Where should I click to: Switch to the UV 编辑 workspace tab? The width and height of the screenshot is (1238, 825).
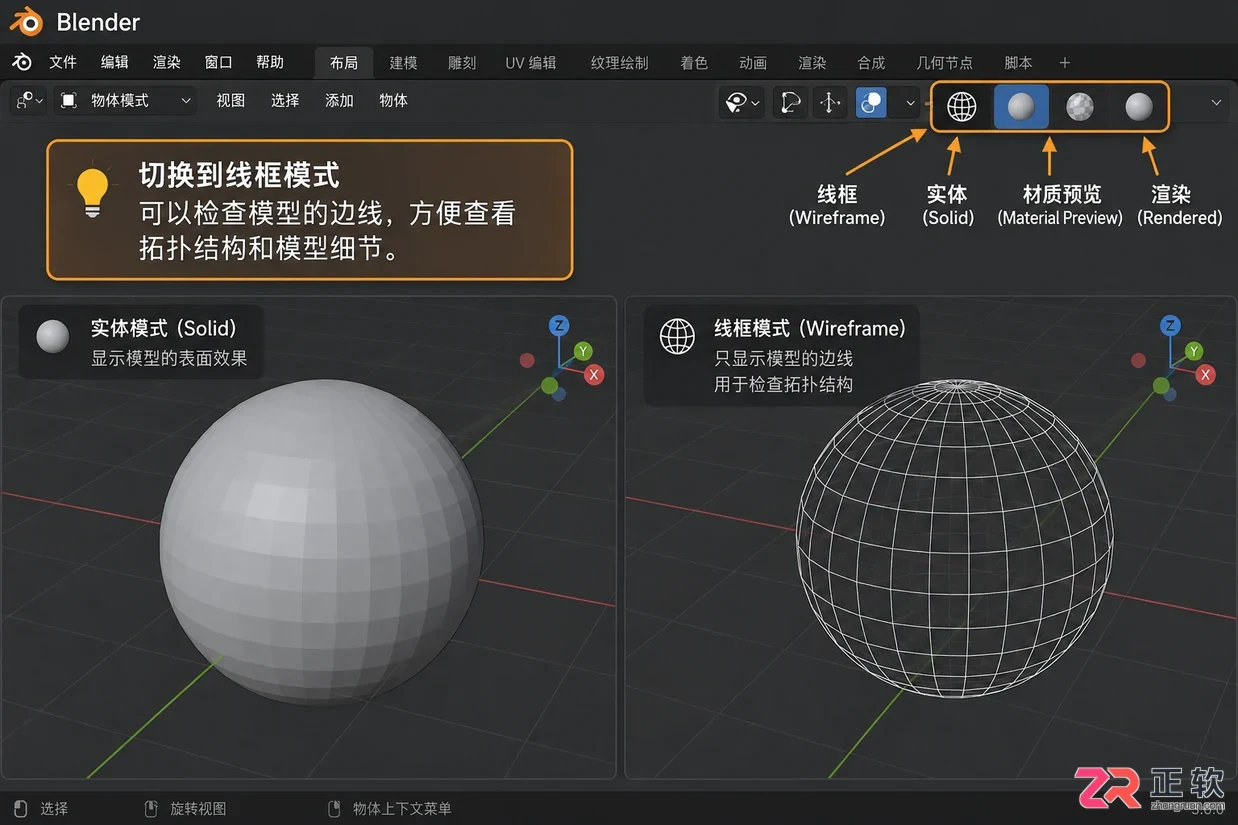coord(530,63)
